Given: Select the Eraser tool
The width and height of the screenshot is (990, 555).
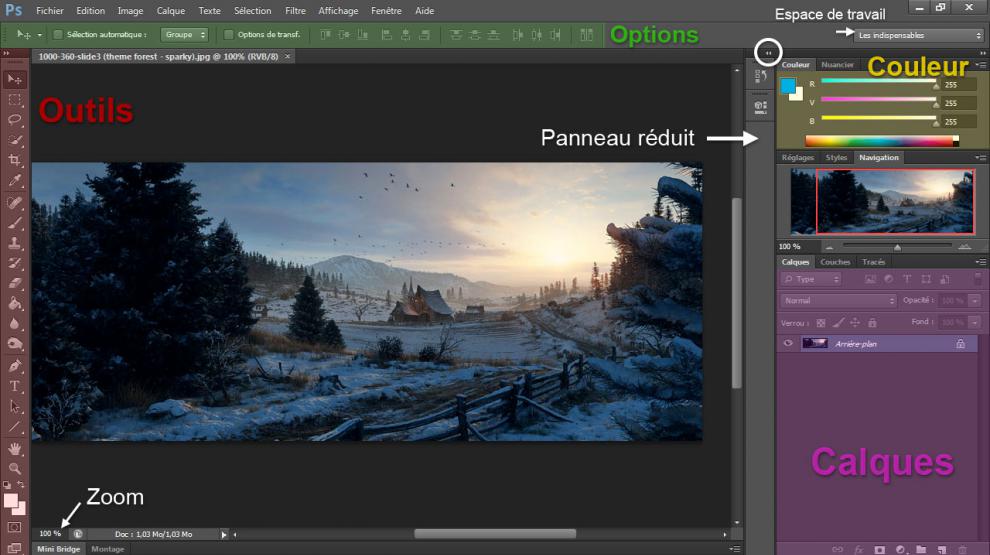Looking at the screenshot, I should (15, 283).
